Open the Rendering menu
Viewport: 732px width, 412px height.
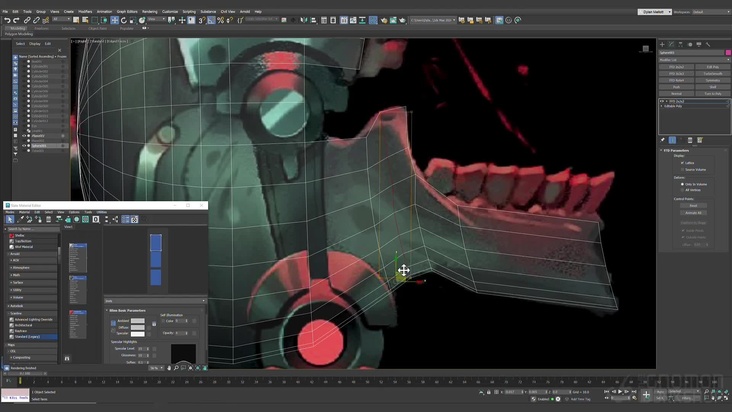150,11
